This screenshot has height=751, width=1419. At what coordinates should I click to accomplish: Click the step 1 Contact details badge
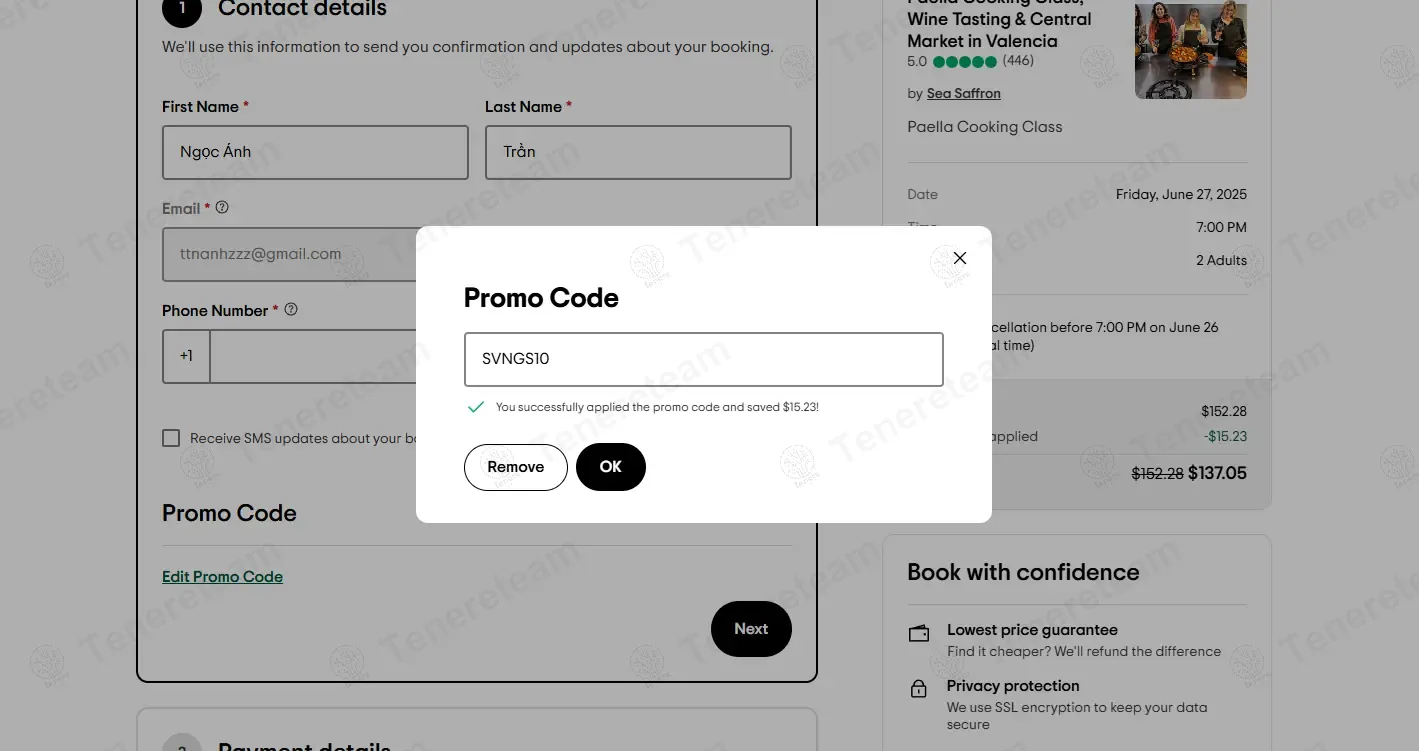coord(182,9)
